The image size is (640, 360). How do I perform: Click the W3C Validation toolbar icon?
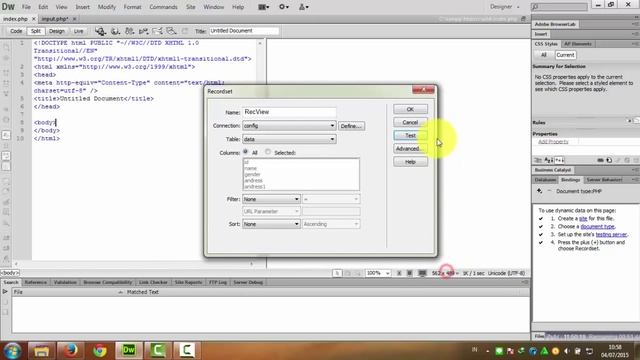[143, 31]
